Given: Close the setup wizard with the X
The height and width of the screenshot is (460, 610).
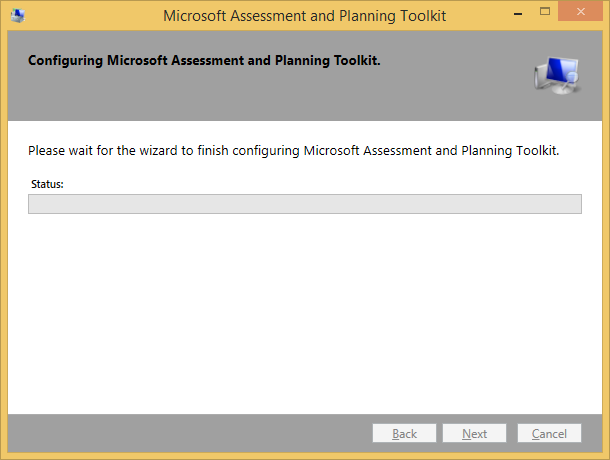Looking at the screenshot, I should pyautogui.click(x=580, y=14).
